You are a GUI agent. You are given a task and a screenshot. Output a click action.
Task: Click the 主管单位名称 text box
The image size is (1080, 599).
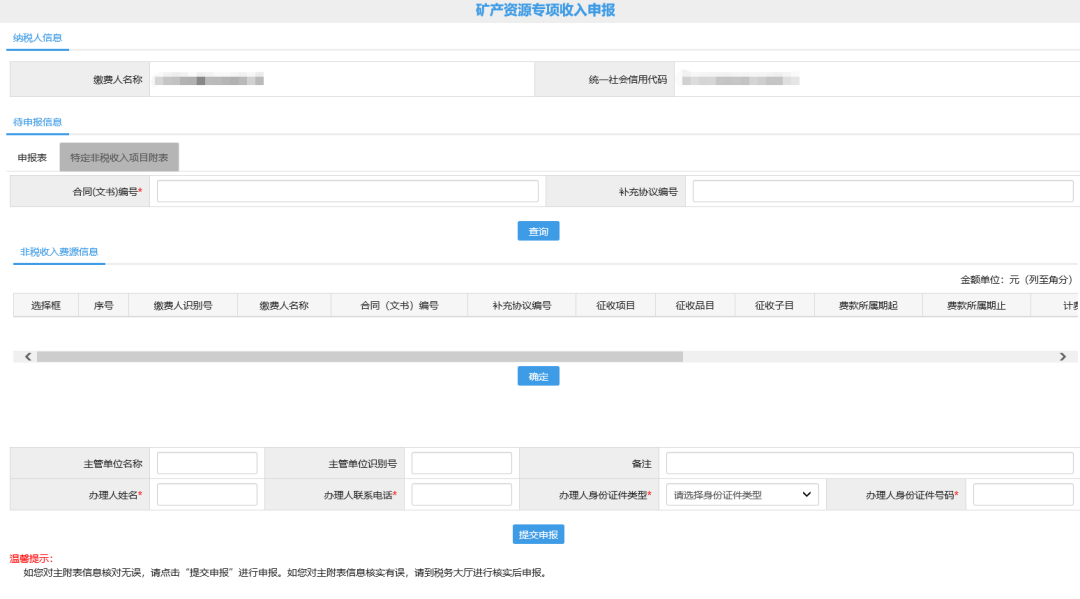coord(207,463)
